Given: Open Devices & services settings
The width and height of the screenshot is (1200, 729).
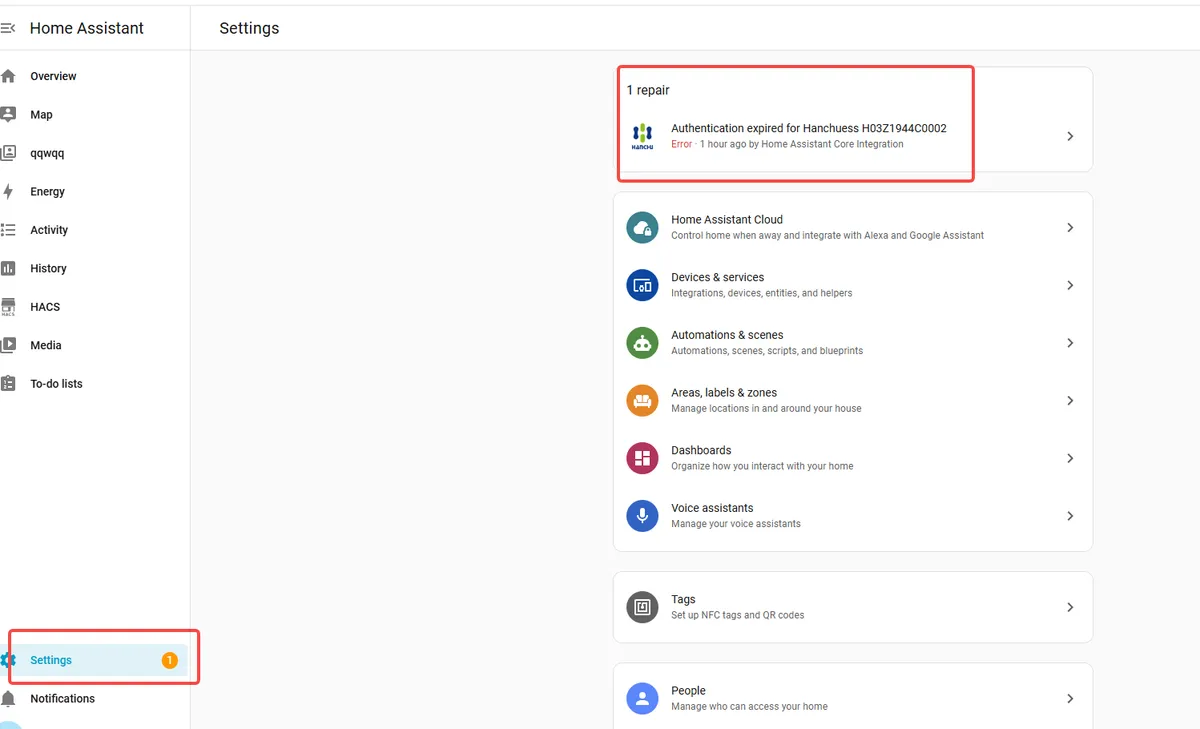Looking at the screenshot, I should [853, 285].
